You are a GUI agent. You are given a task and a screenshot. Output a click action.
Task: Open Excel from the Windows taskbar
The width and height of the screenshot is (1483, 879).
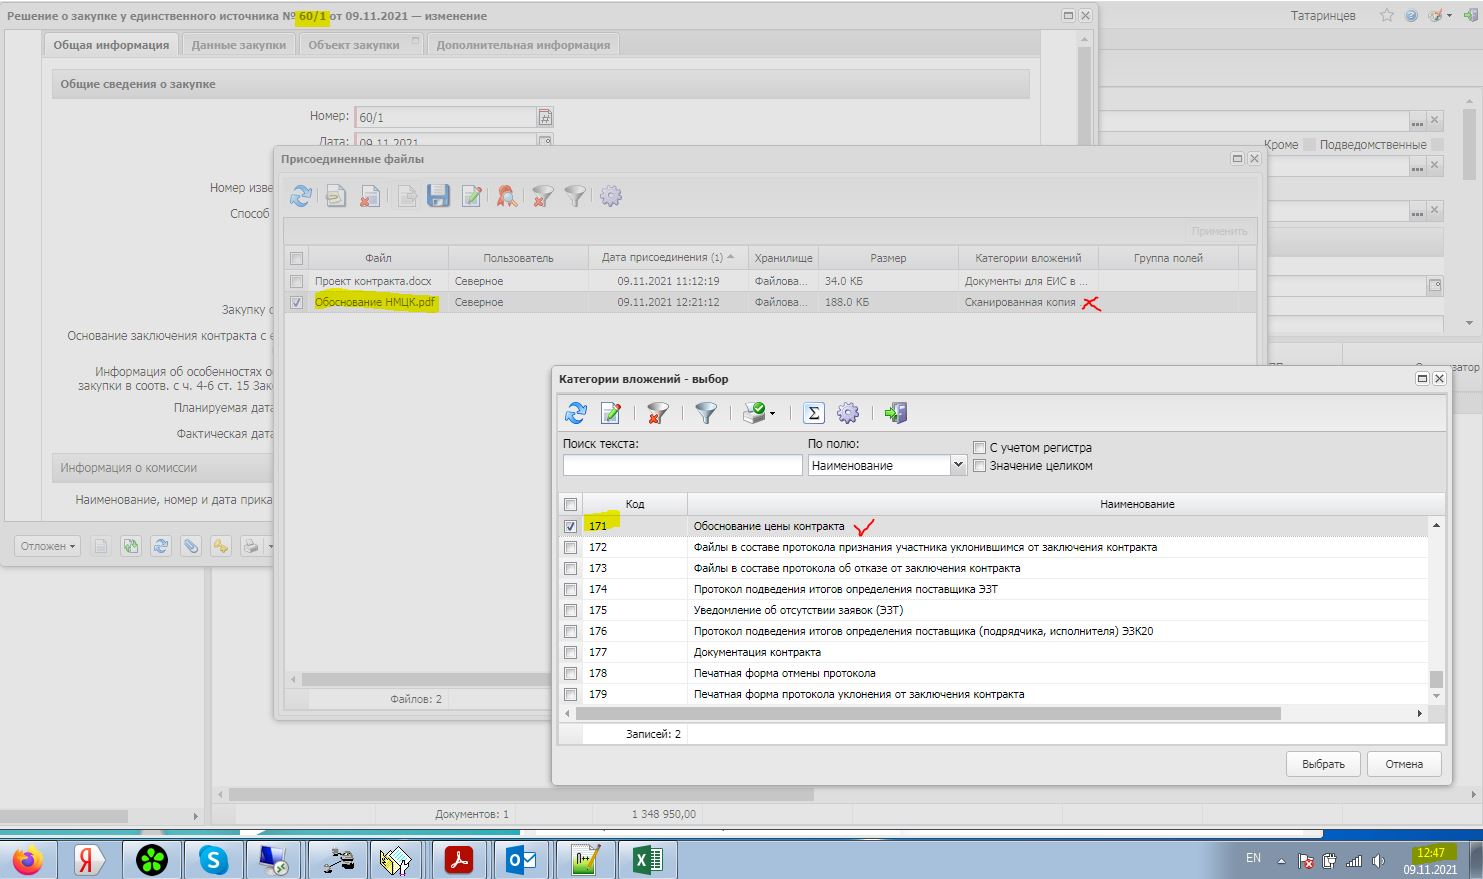pos(647,859)
